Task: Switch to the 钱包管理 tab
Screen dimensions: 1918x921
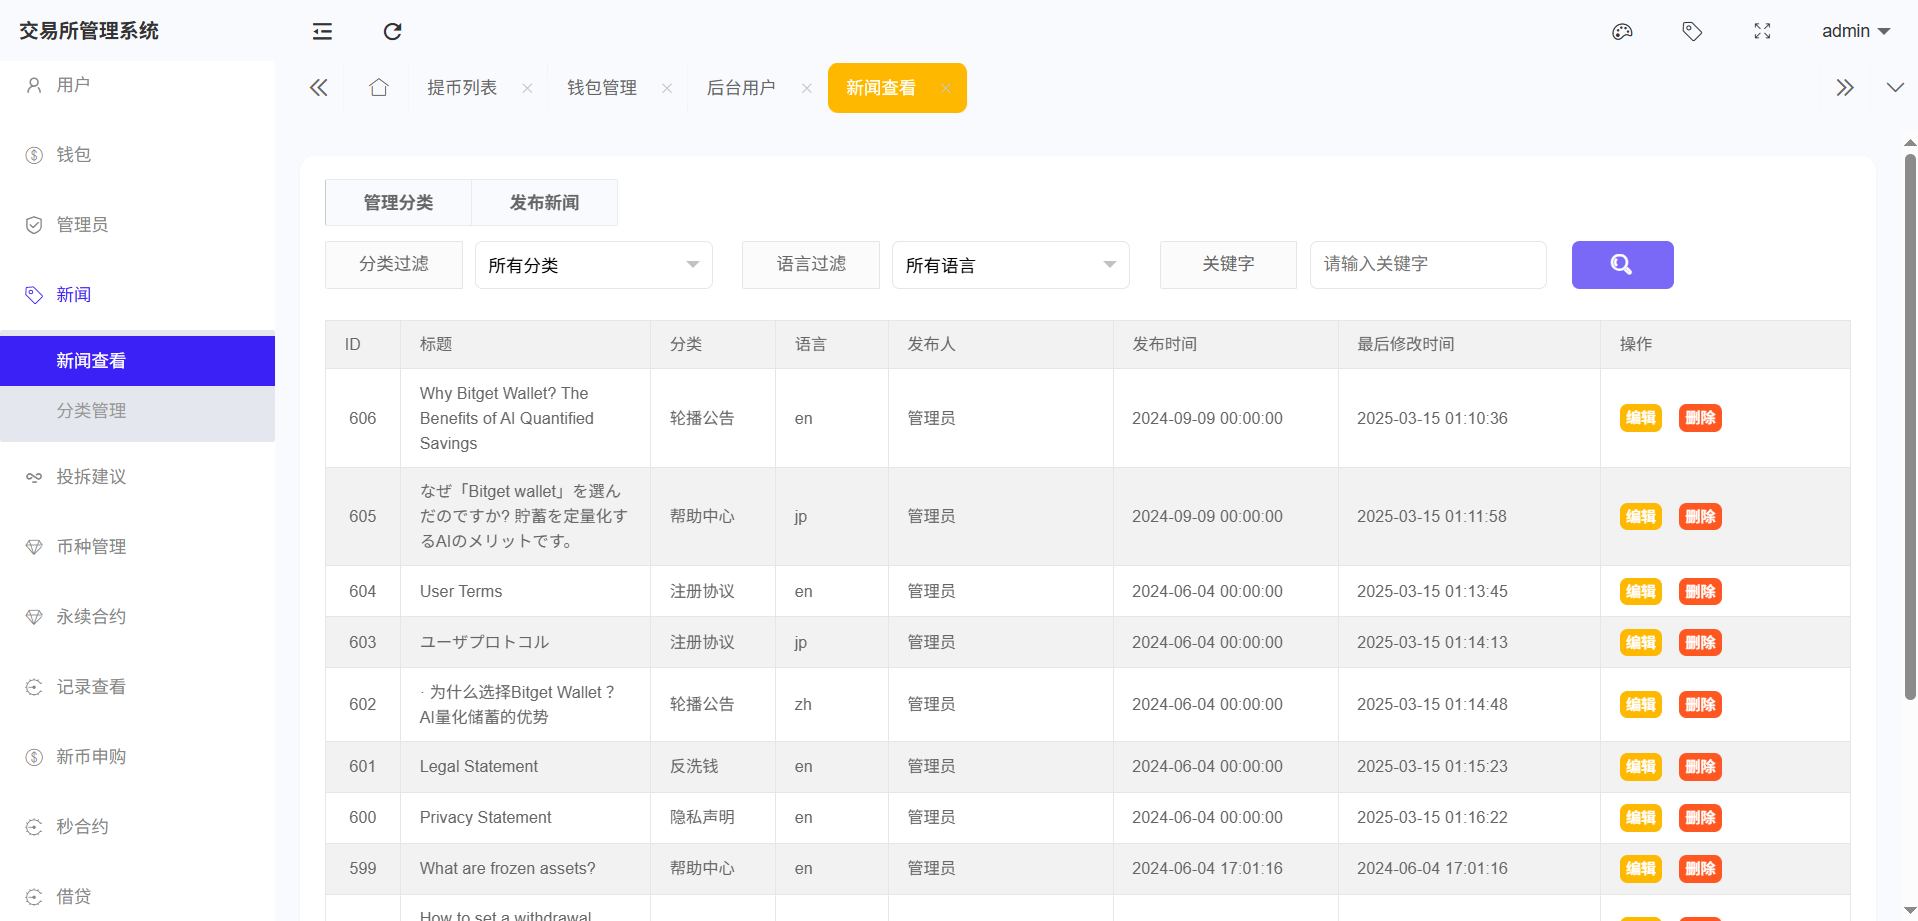Action: (x=601, y=88)
